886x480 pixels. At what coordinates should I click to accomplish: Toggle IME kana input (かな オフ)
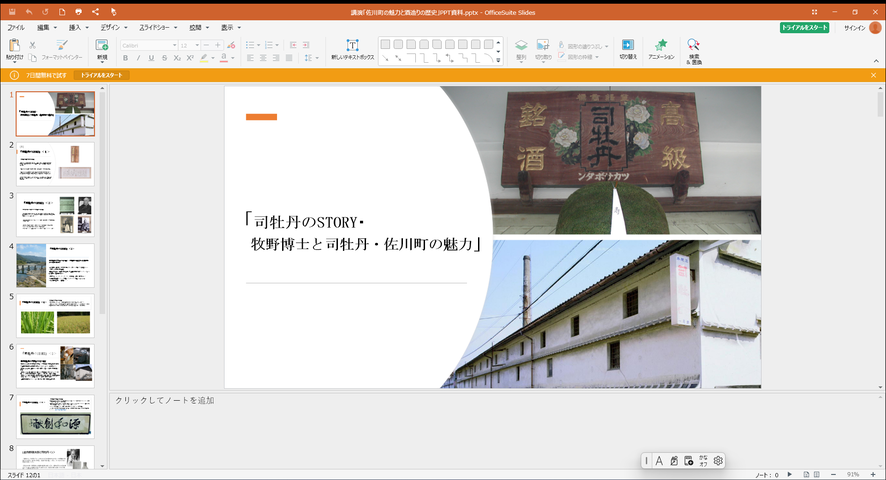[703, 461]
